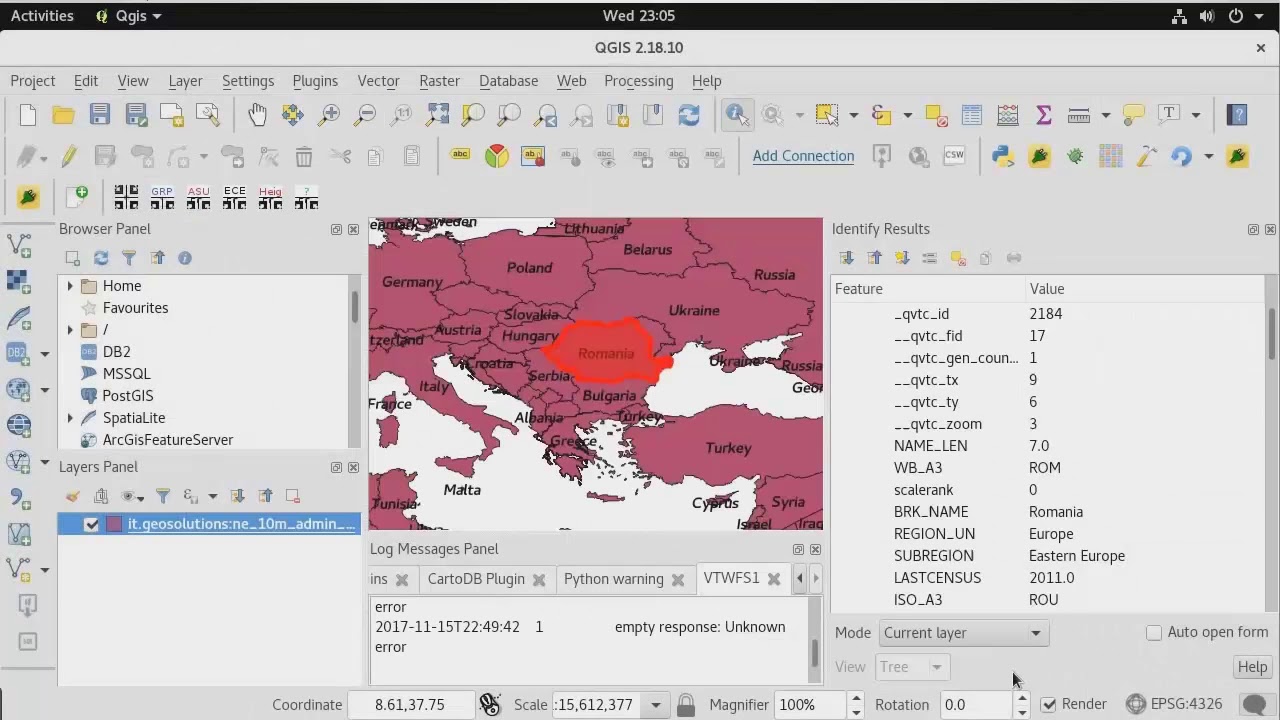Click the Browser Panel vertical scrollbar
Viewport: 1280px width, 720px height.
click(354, 306)
